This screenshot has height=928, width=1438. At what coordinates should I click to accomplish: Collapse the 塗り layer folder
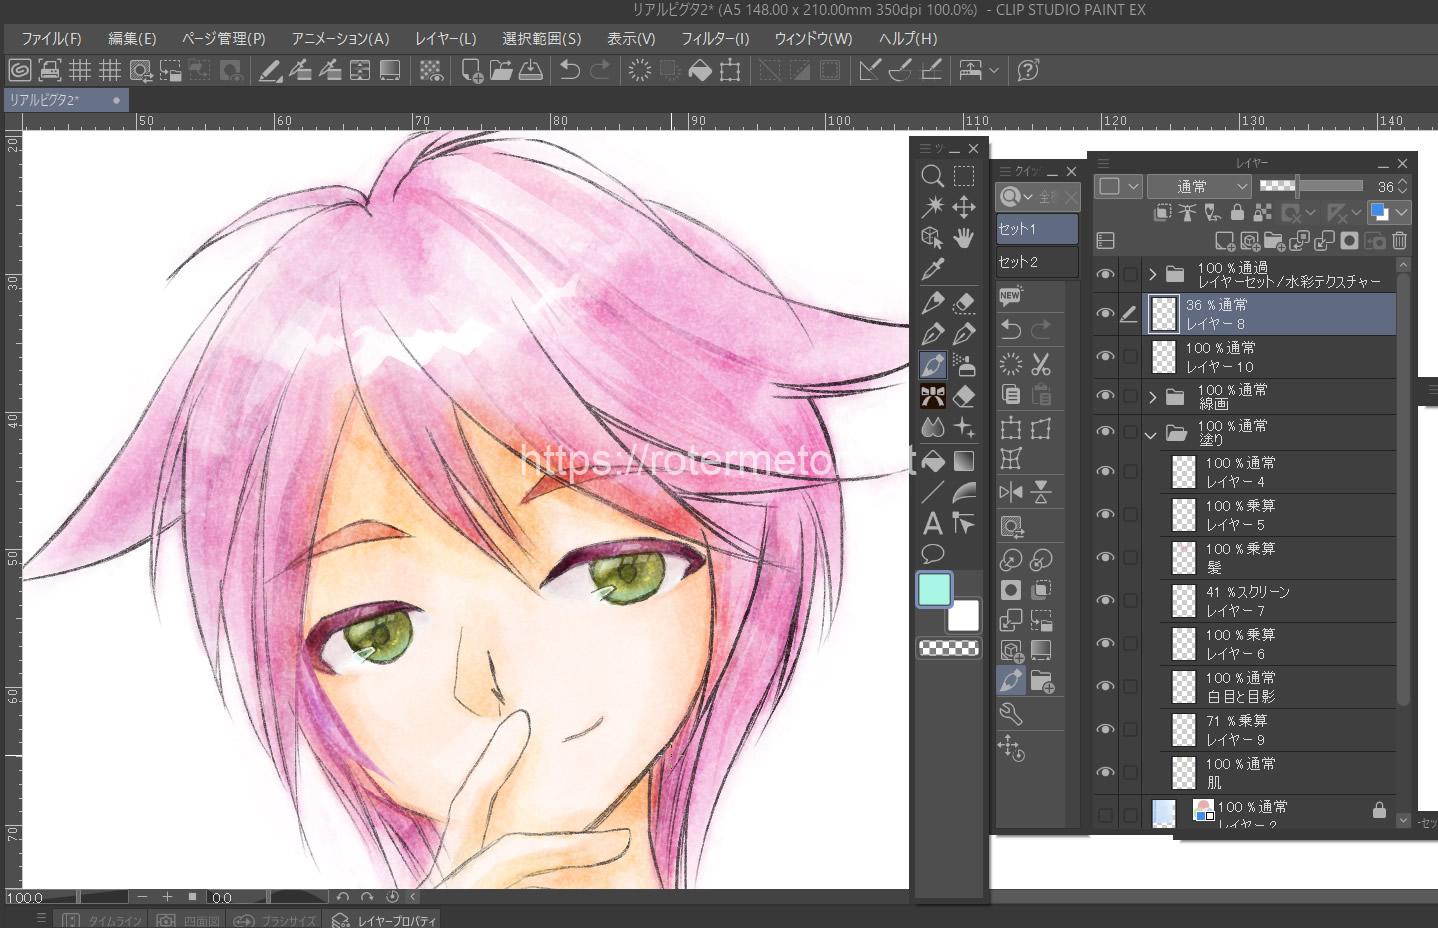(1151, 434)
